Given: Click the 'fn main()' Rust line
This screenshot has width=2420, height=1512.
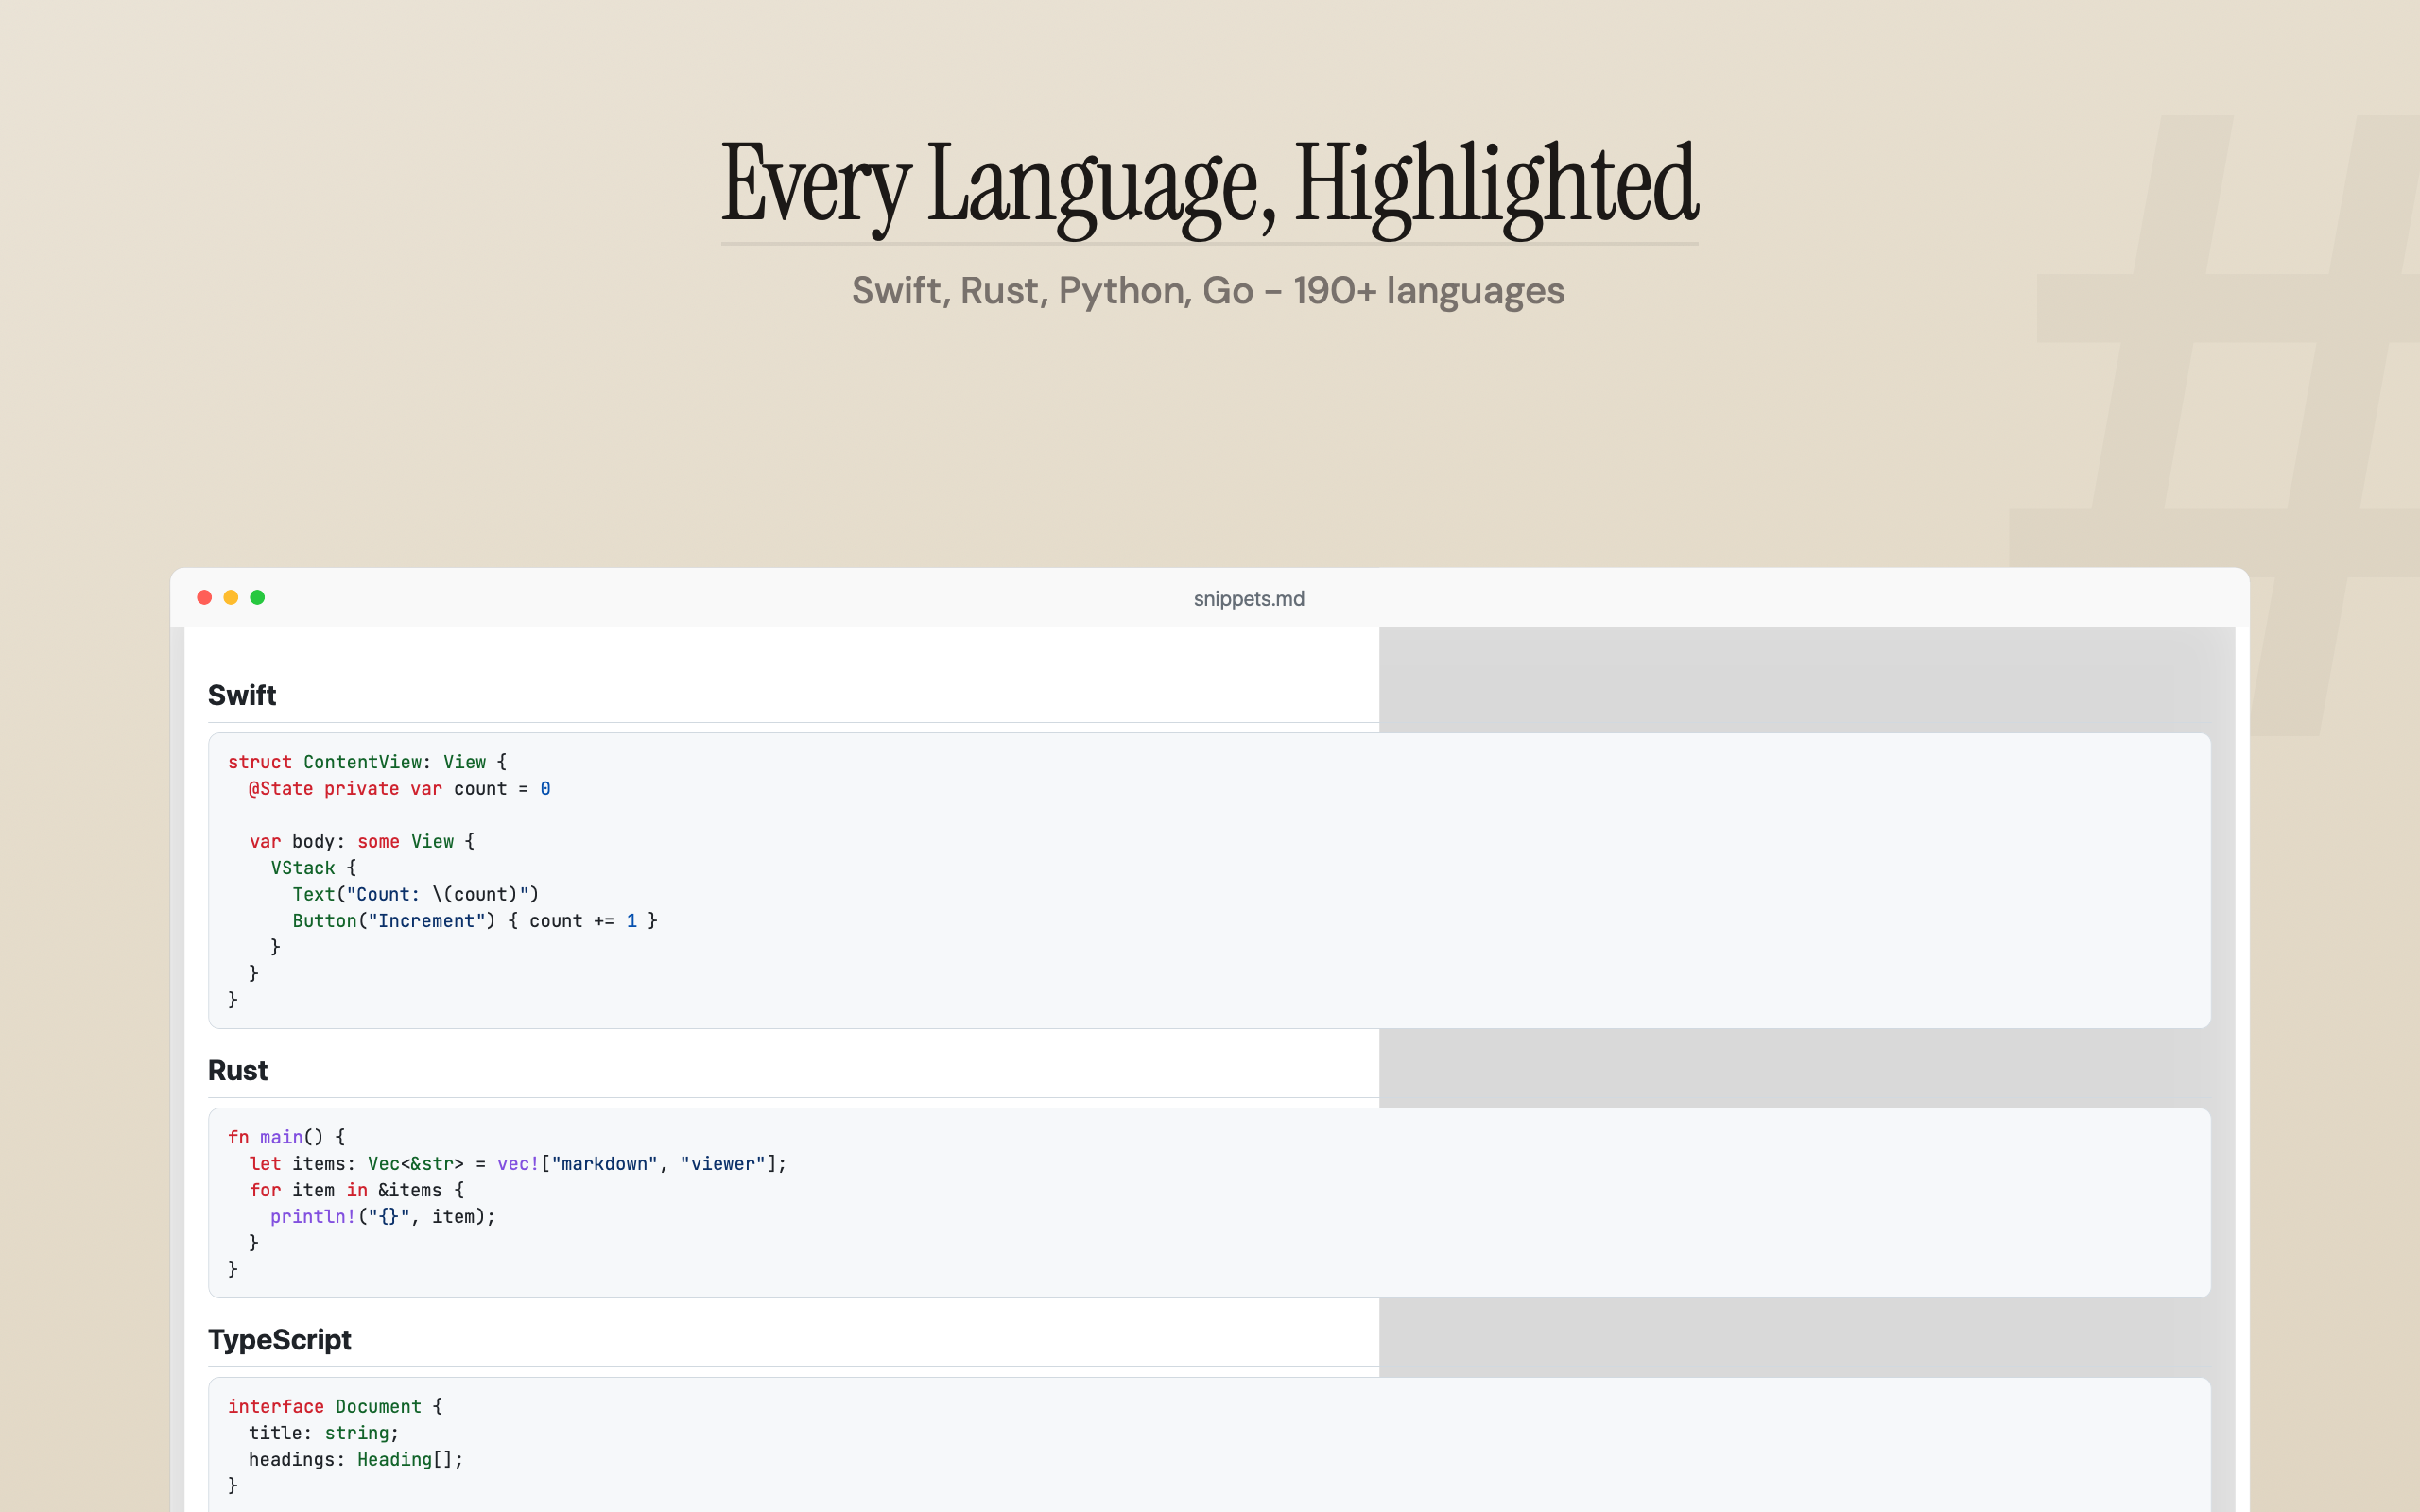Looking at the screenshot, I should coord(286,1137).
